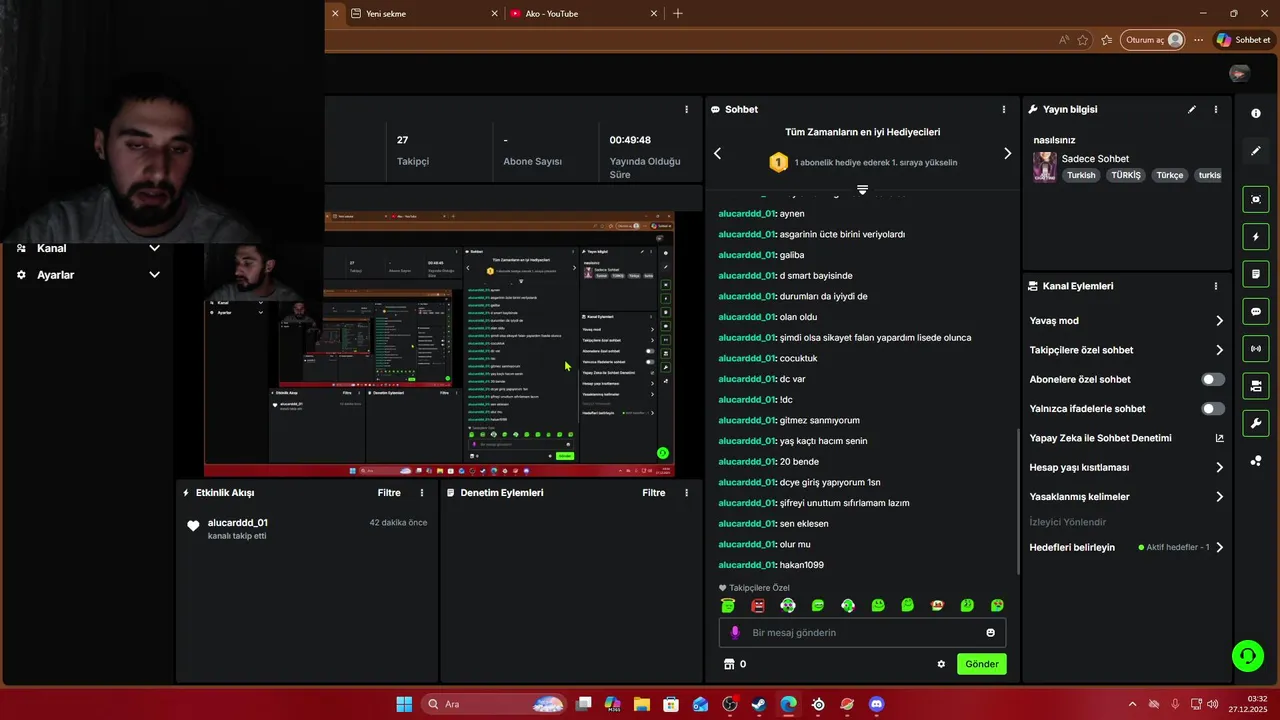Open Steam from the taskbar
The image size is (1280, 720).
759,704
